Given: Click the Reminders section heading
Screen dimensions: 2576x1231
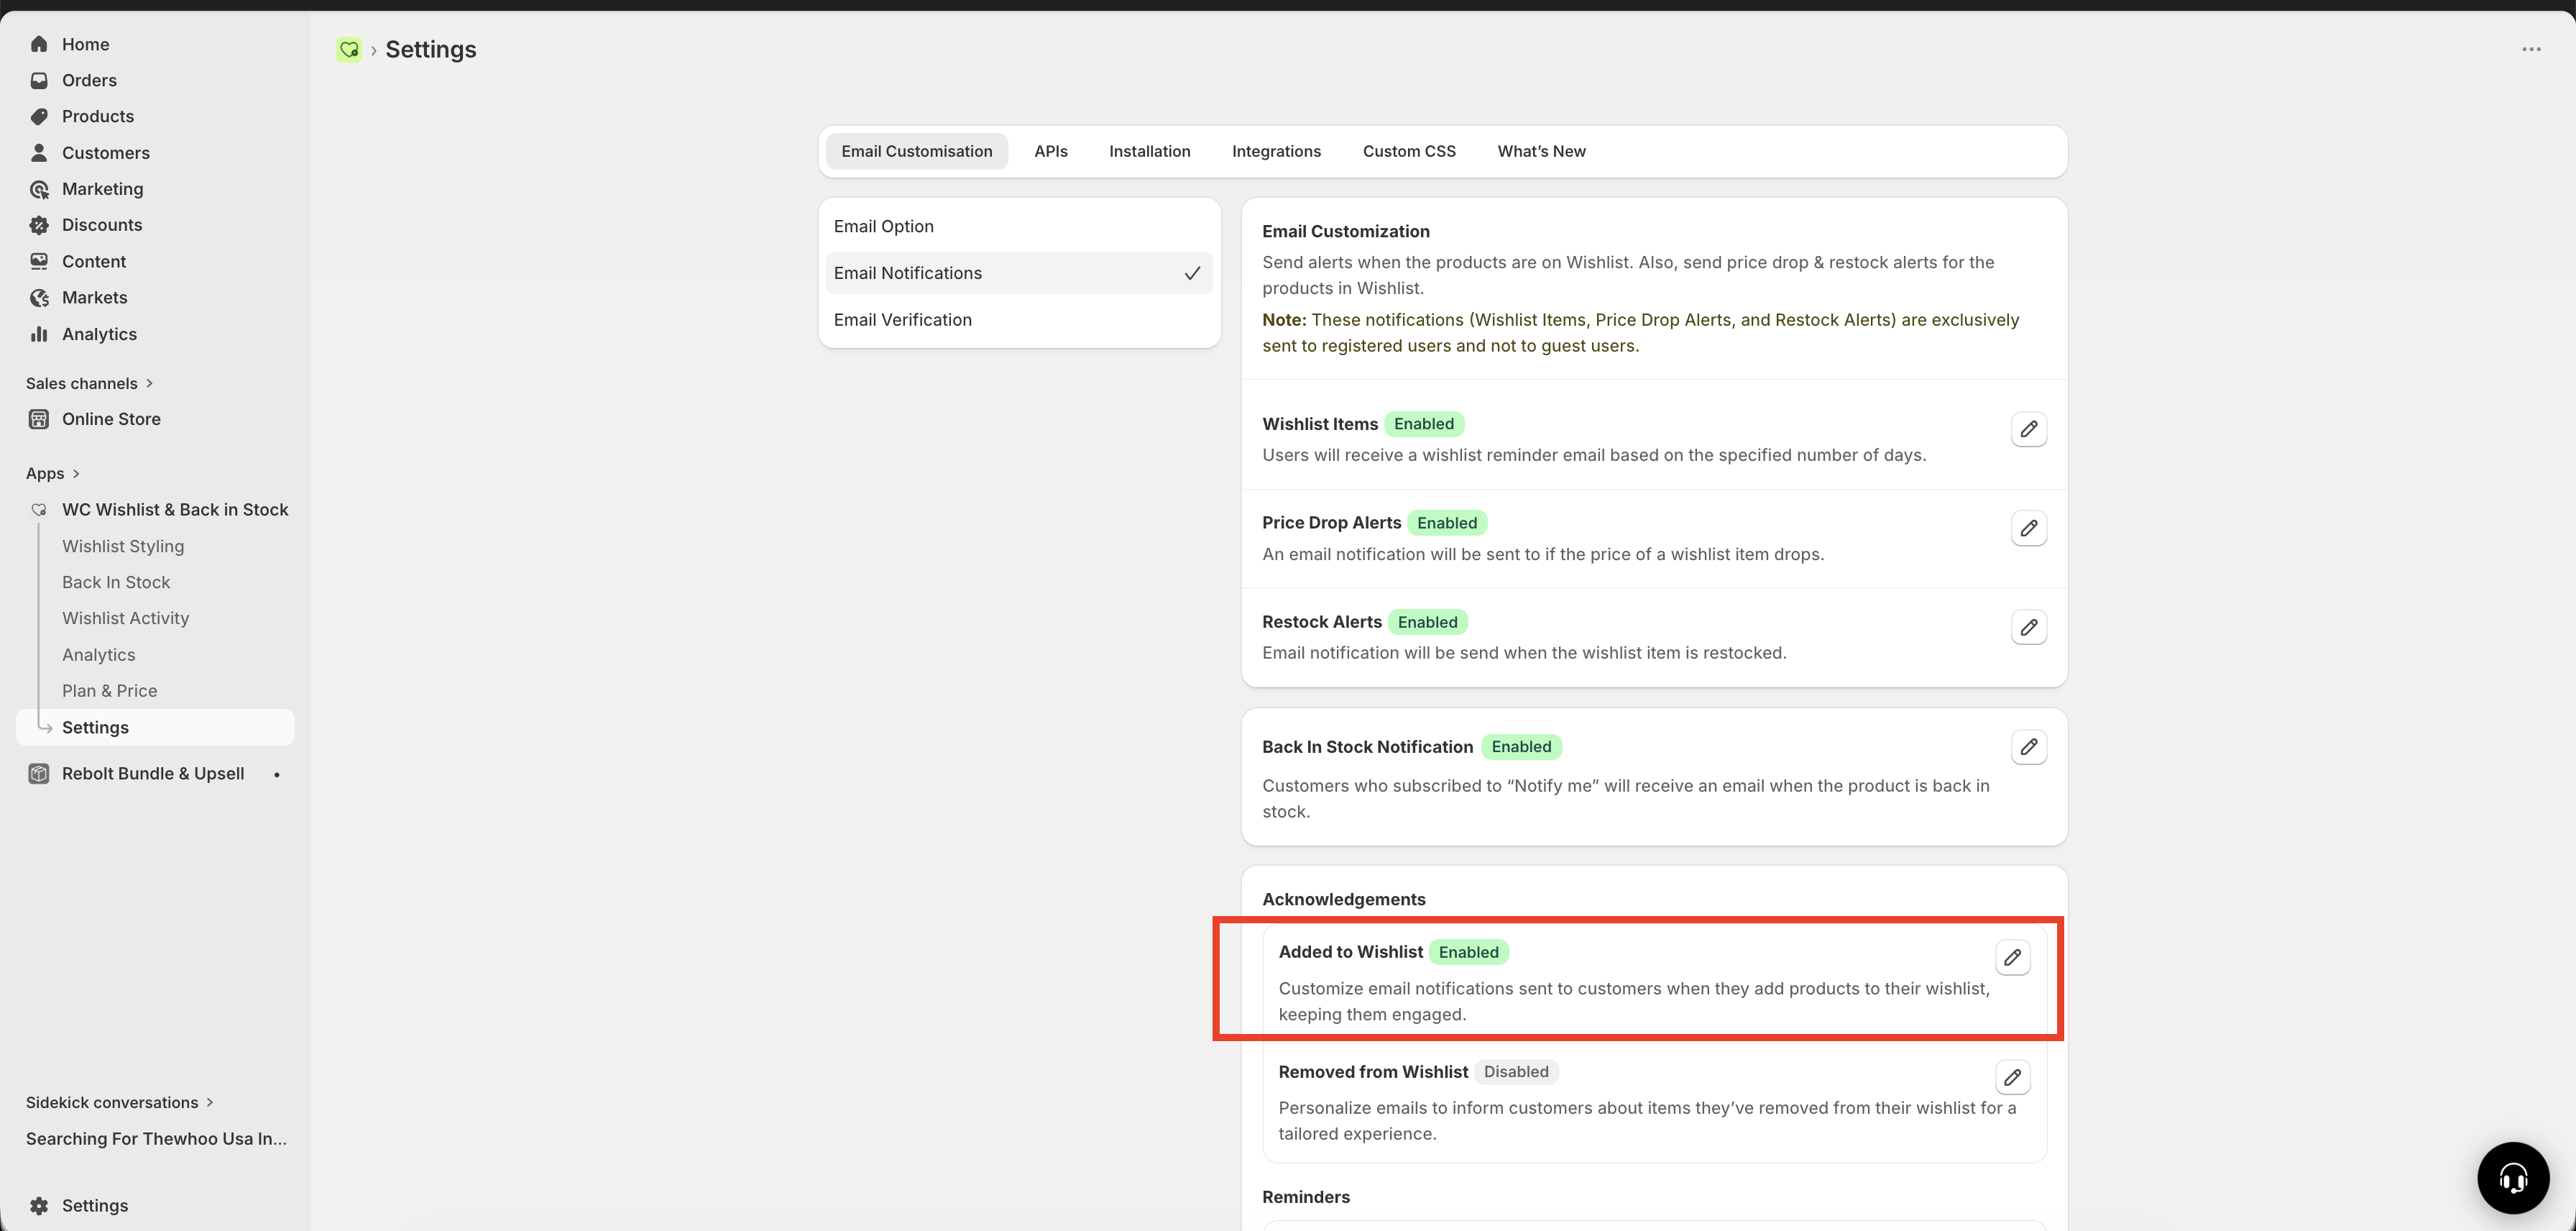Looking at the screenshot, I should 1305,1197.
